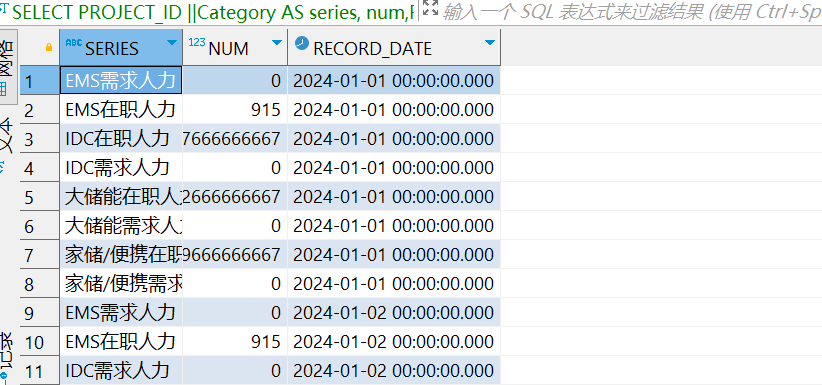Select the RECORD_DATE column header

tap(394, 48)
